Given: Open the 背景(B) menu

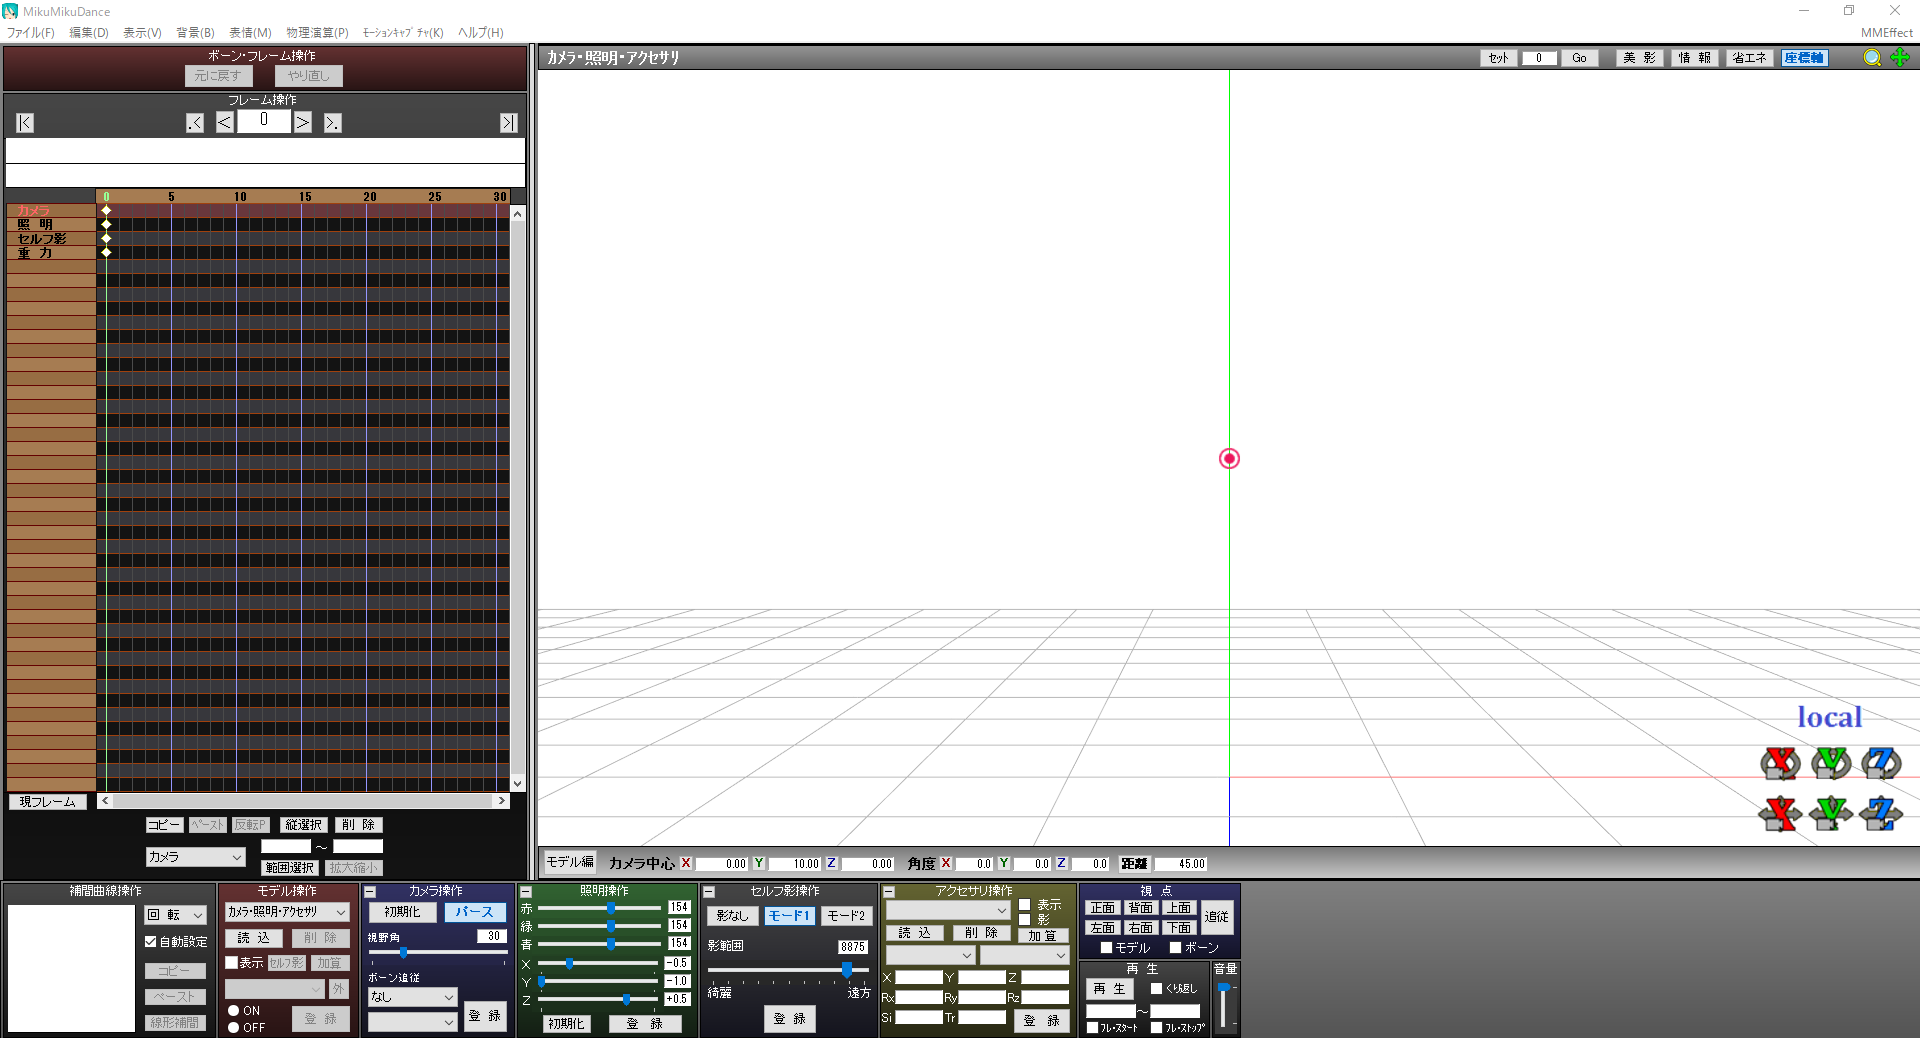Looking at the screenshot, I should point(196,33).
